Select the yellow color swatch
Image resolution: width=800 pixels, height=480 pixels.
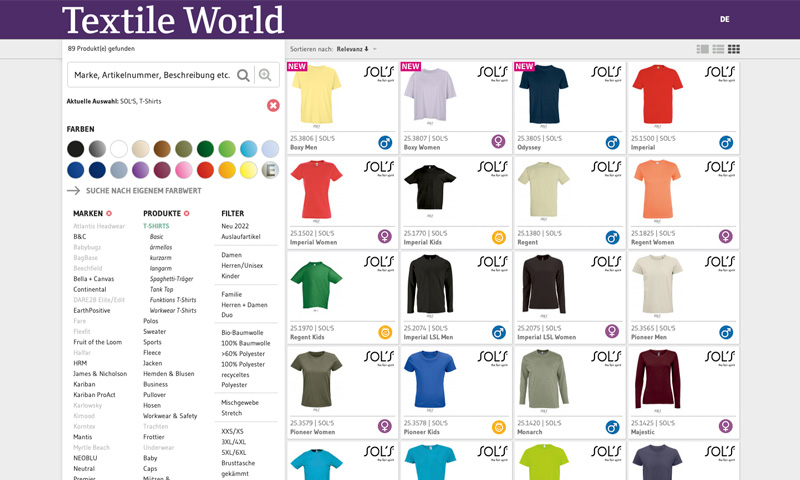[248, 170]
